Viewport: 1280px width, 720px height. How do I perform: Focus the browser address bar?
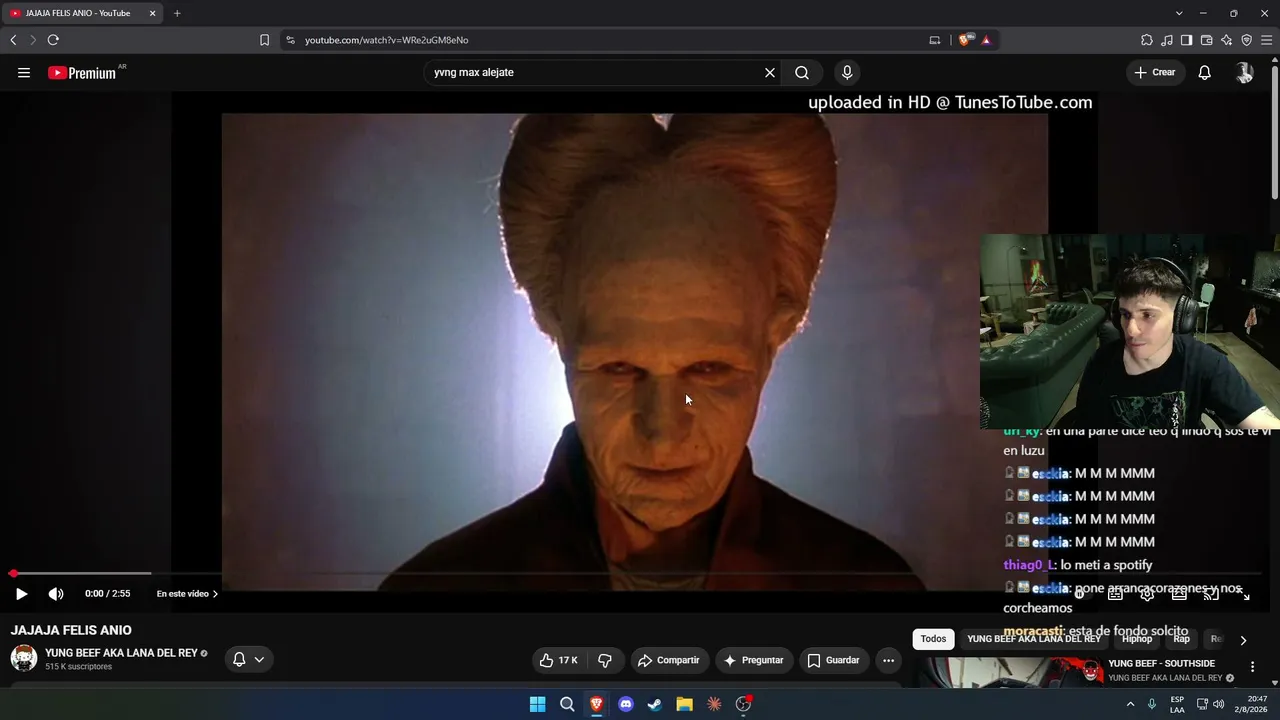610,40
